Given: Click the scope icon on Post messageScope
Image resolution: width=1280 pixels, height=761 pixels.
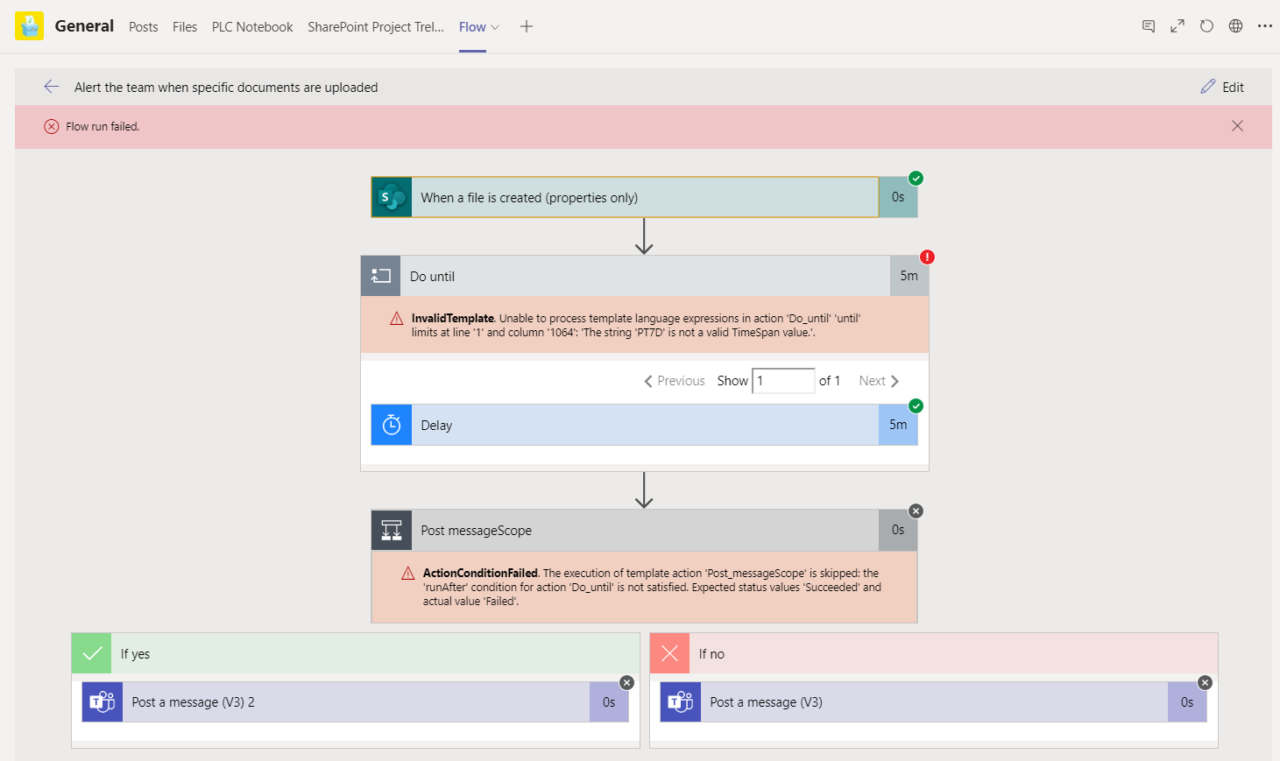Looking at the screenshot, I should tap(391, 529).
